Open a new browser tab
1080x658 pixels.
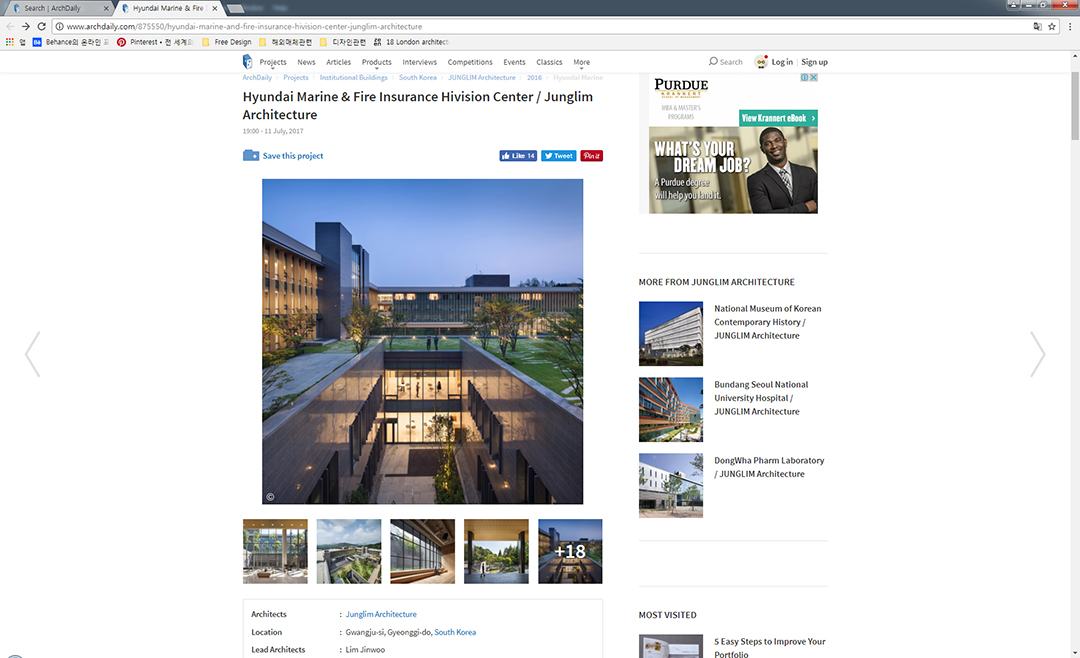click(x=235, y=8)
